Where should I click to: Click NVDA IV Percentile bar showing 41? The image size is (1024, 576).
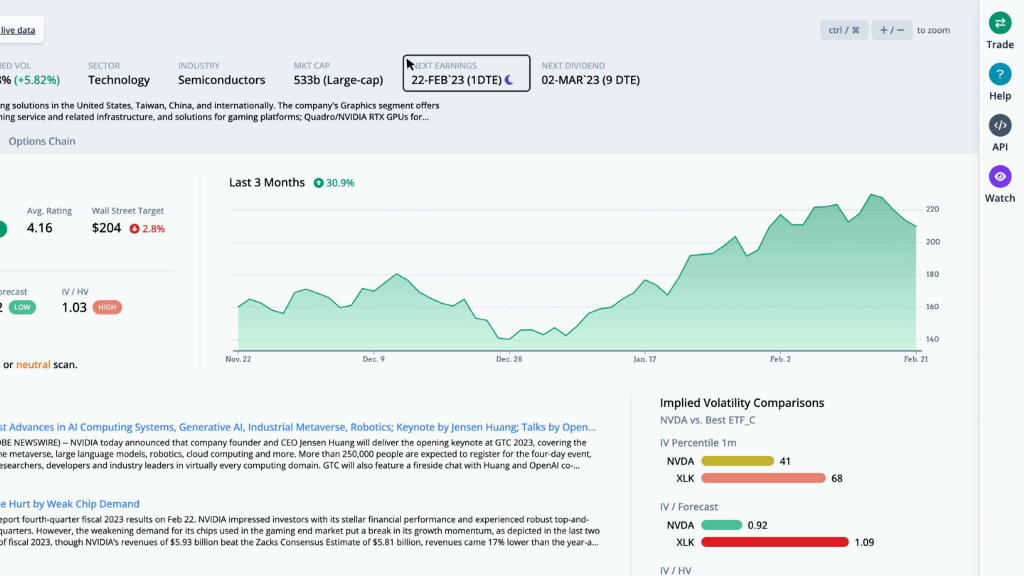click(x=737, y=461)
